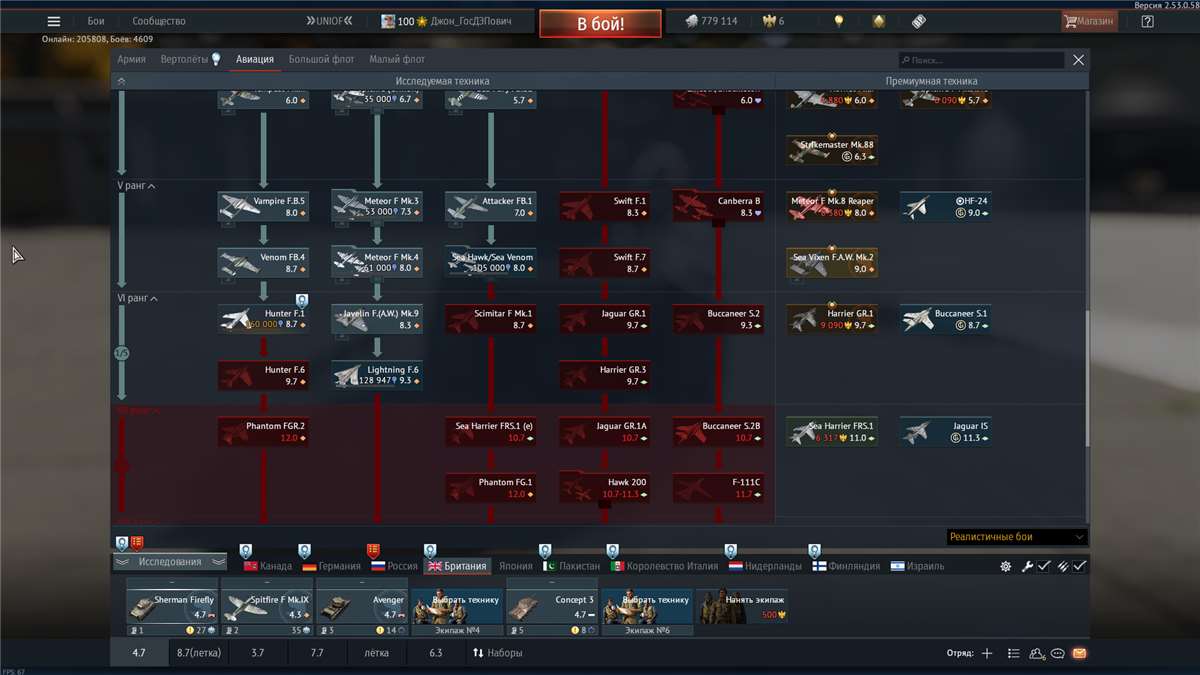This screenshot has height=675, width=1200.
Task: Click the Поиск search field
Action: coord(980,60)
